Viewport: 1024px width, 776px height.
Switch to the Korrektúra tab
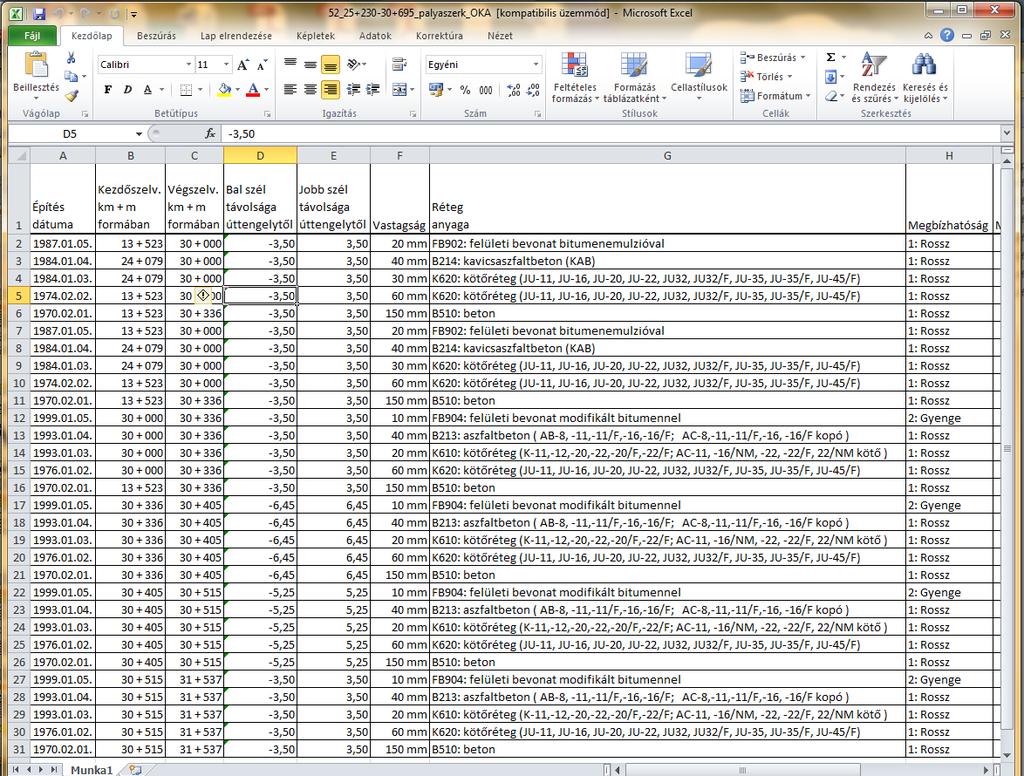439,36
